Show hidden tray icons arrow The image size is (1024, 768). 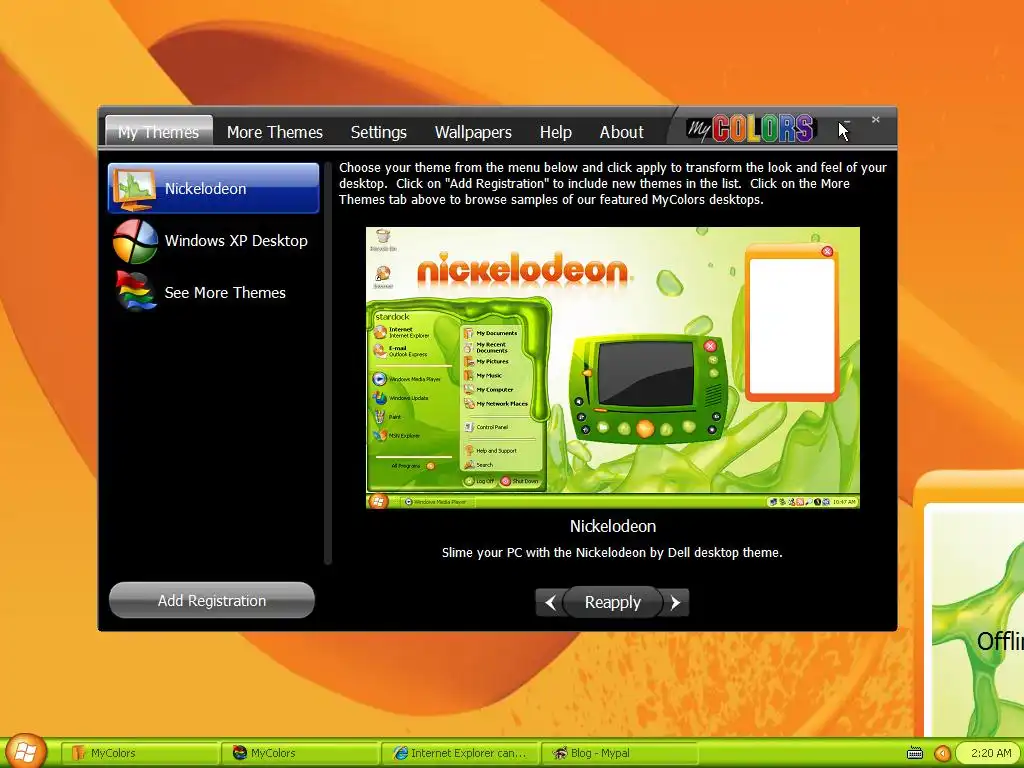tap(942, 753)
